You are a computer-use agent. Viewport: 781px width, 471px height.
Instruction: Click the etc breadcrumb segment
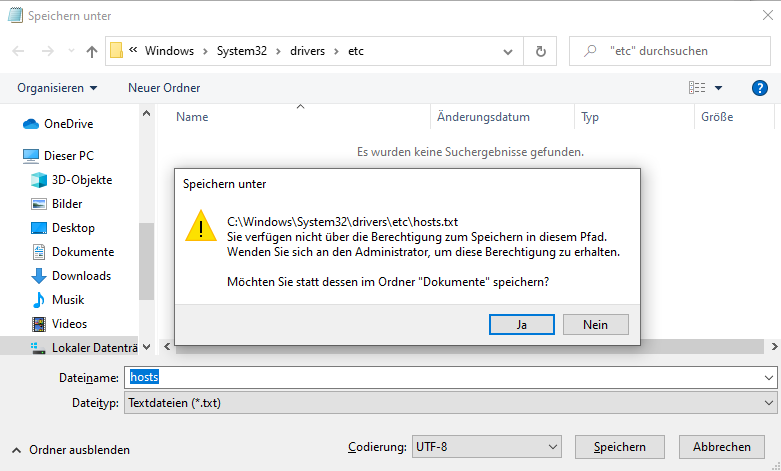click(356, 51)
